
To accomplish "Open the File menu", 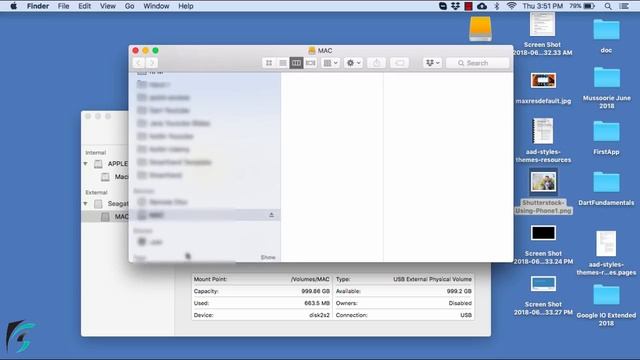I will 63,6.
